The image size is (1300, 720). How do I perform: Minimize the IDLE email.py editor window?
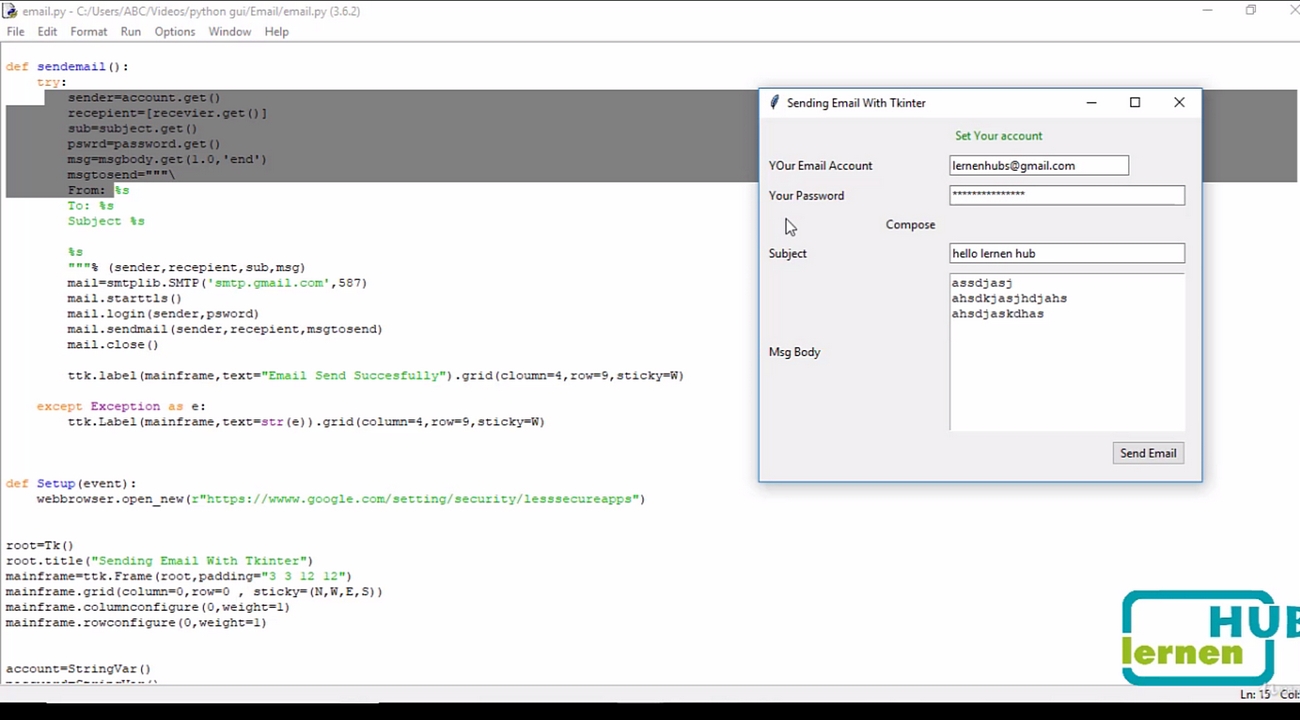(1207, 11)
